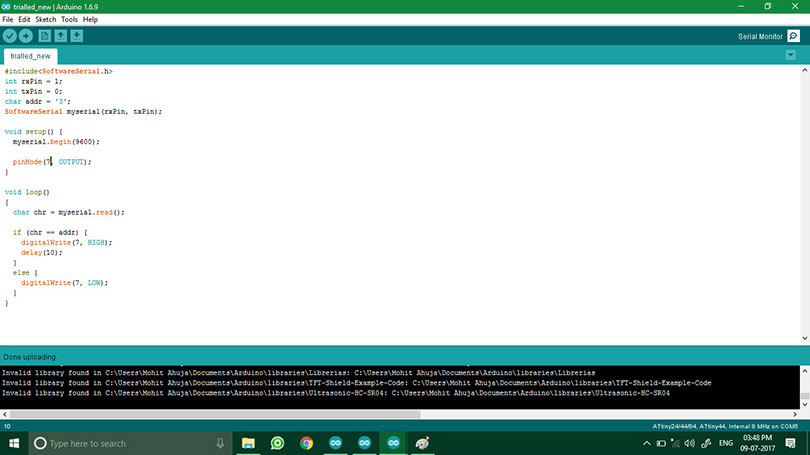
Task: Click the 'myserial.begin(9600);' line
Action: 56,142
